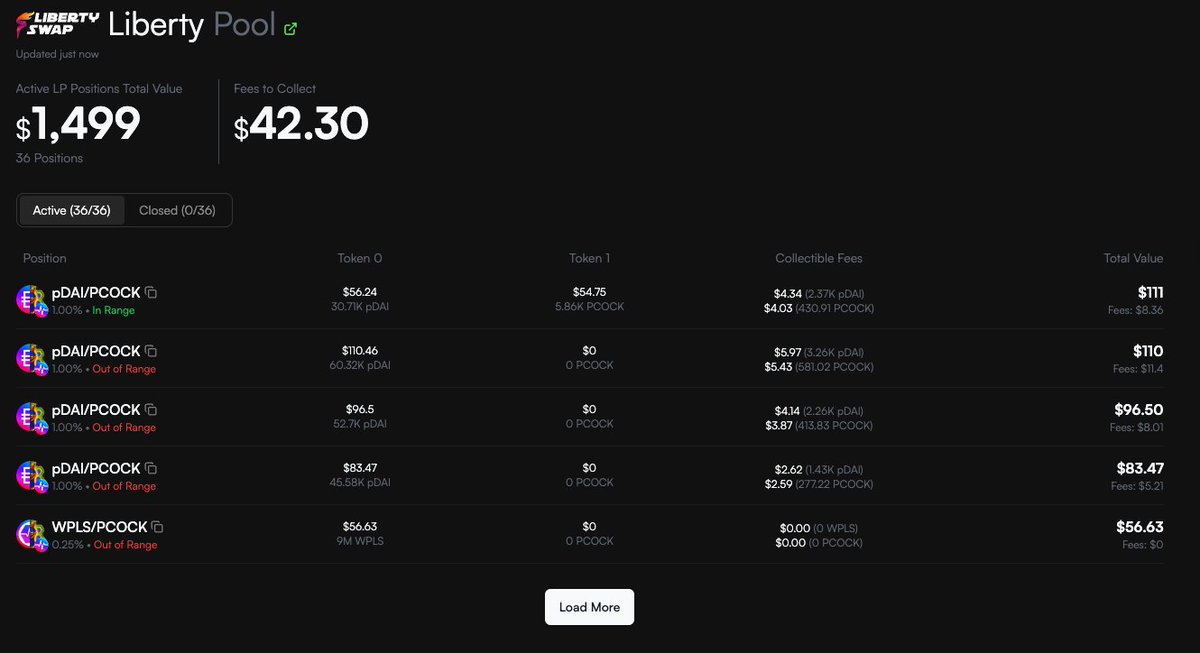The width and height of the screenshot is (1200, 653).
Task: Click the $3.87 (413.83 PCOCK) fee entry
Action: click(x=819, y=426)
